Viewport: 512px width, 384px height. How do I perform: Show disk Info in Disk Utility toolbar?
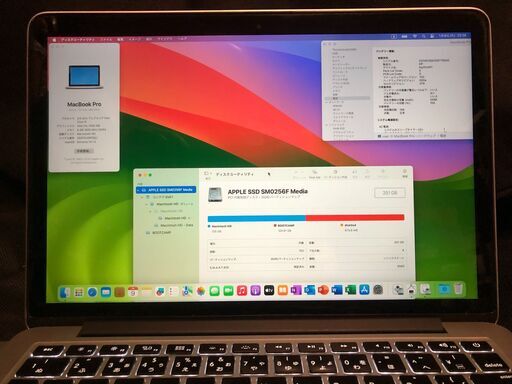(405, 174)
